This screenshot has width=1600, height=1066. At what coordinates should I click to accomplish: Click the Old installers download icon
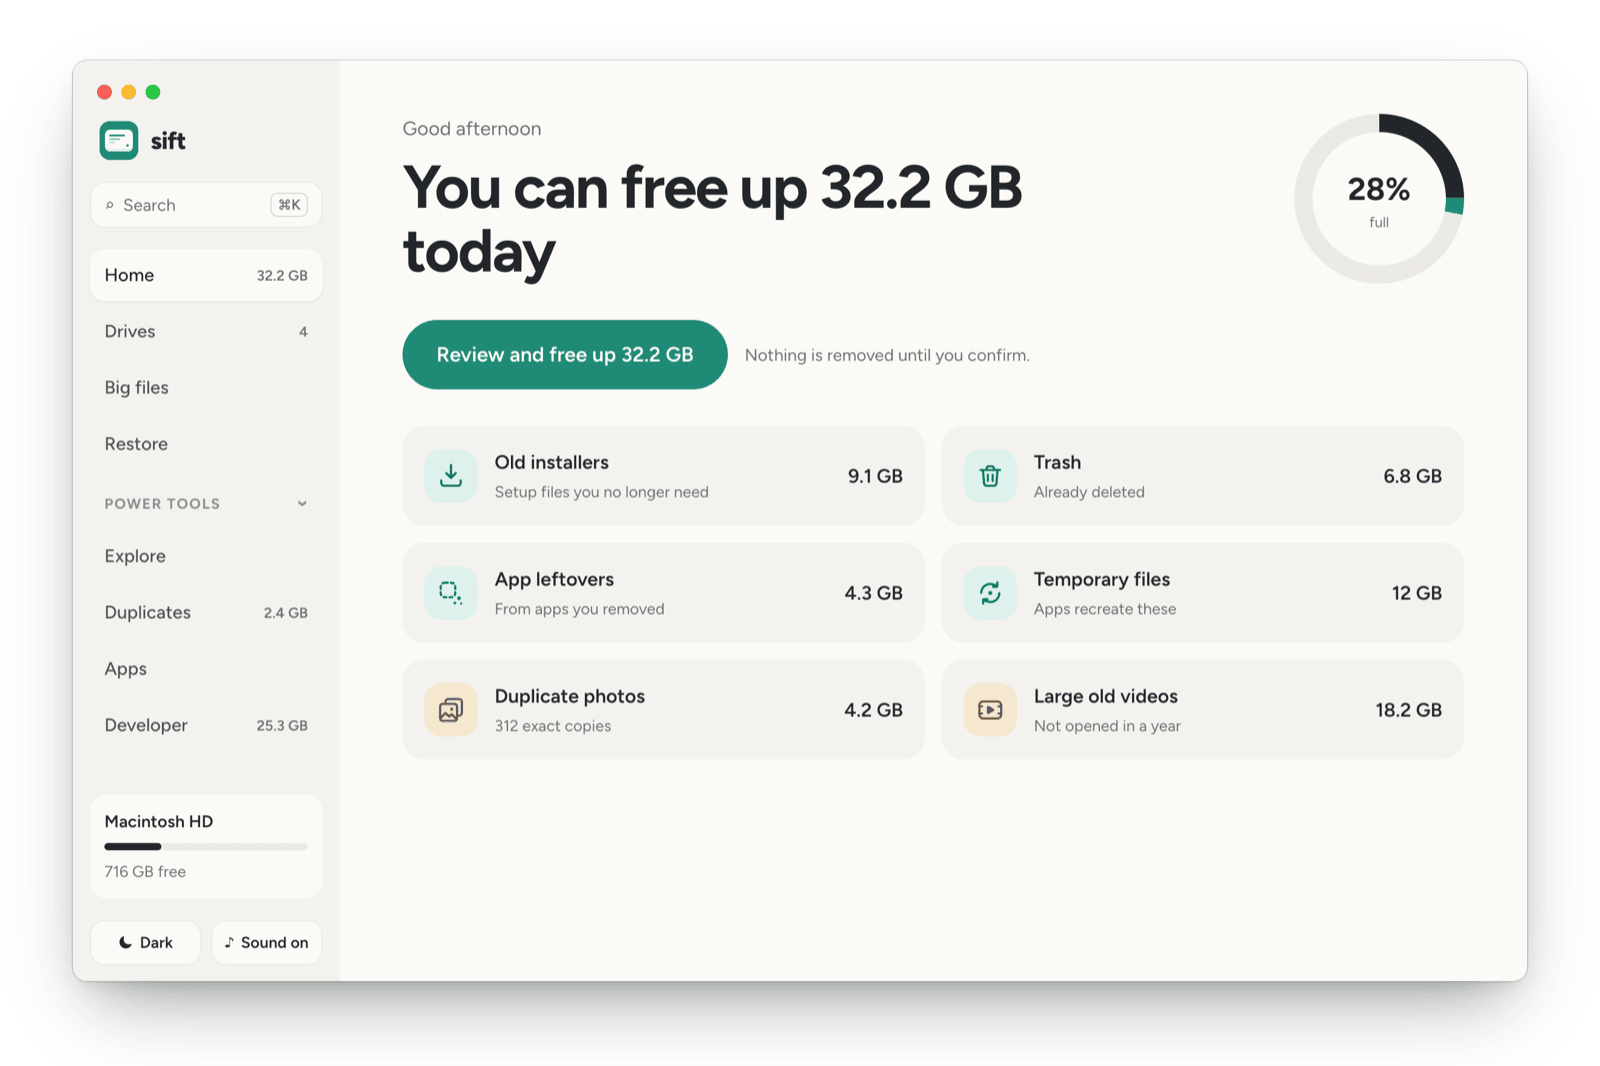pyautogui.click(x=451, y=476)
